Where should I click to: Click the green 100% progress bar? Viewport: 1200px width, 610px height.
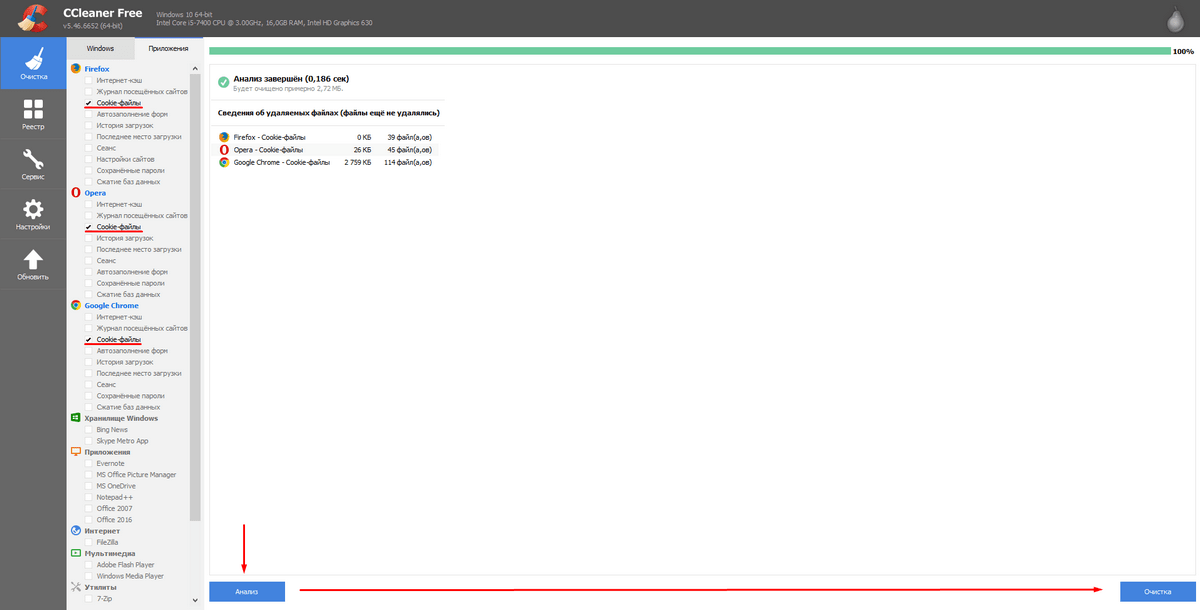[689, 51]
